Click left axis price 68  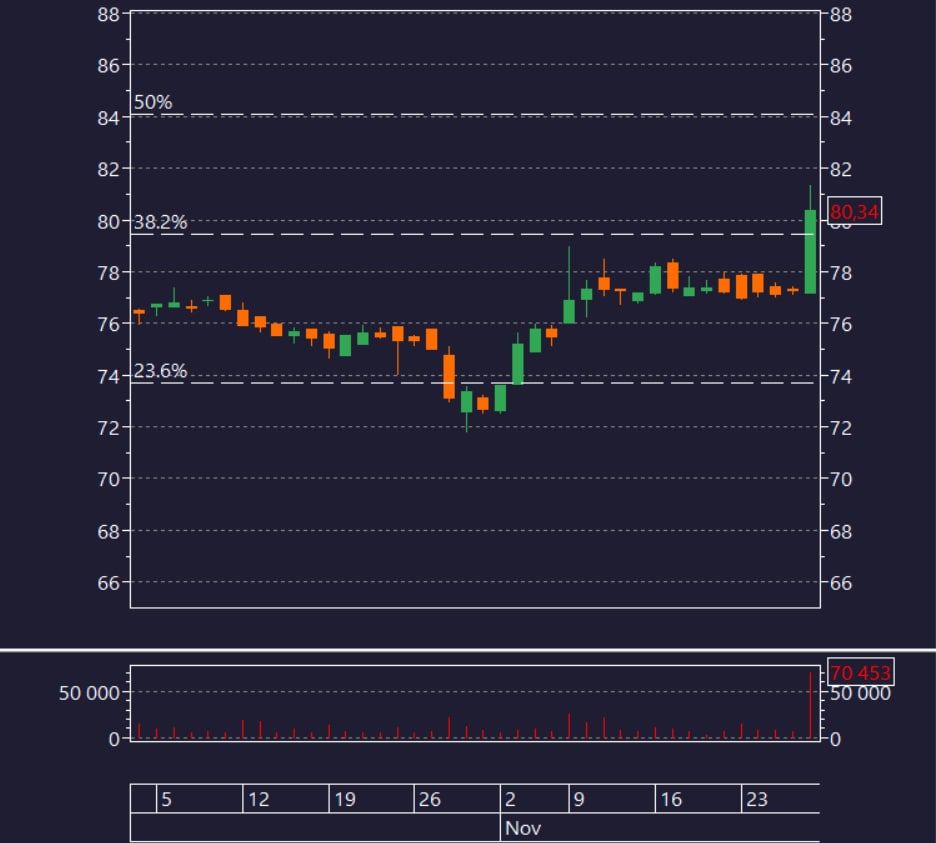tap(109, 531)
